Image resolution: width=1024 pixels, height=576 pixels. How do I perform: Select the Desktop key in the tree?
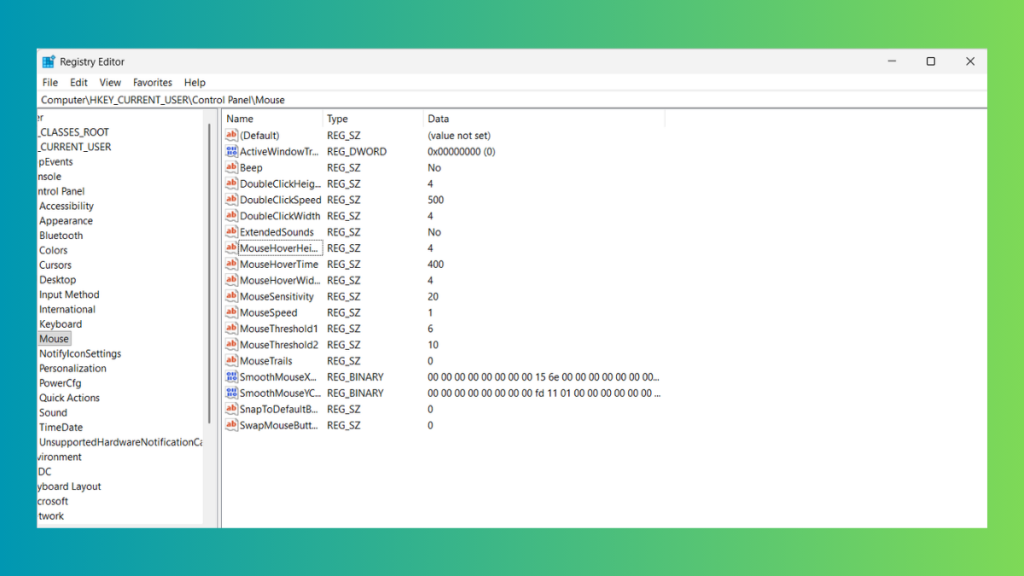point(57,280)
